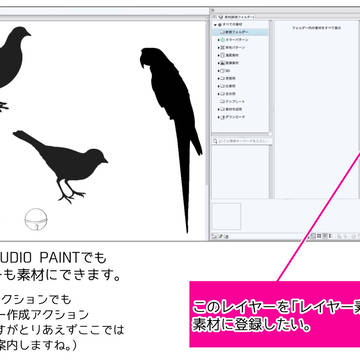Viewport: 360px width, 360px height.
Task: Click the すべての素材 globe icon
Action: [x=220, y=25]
